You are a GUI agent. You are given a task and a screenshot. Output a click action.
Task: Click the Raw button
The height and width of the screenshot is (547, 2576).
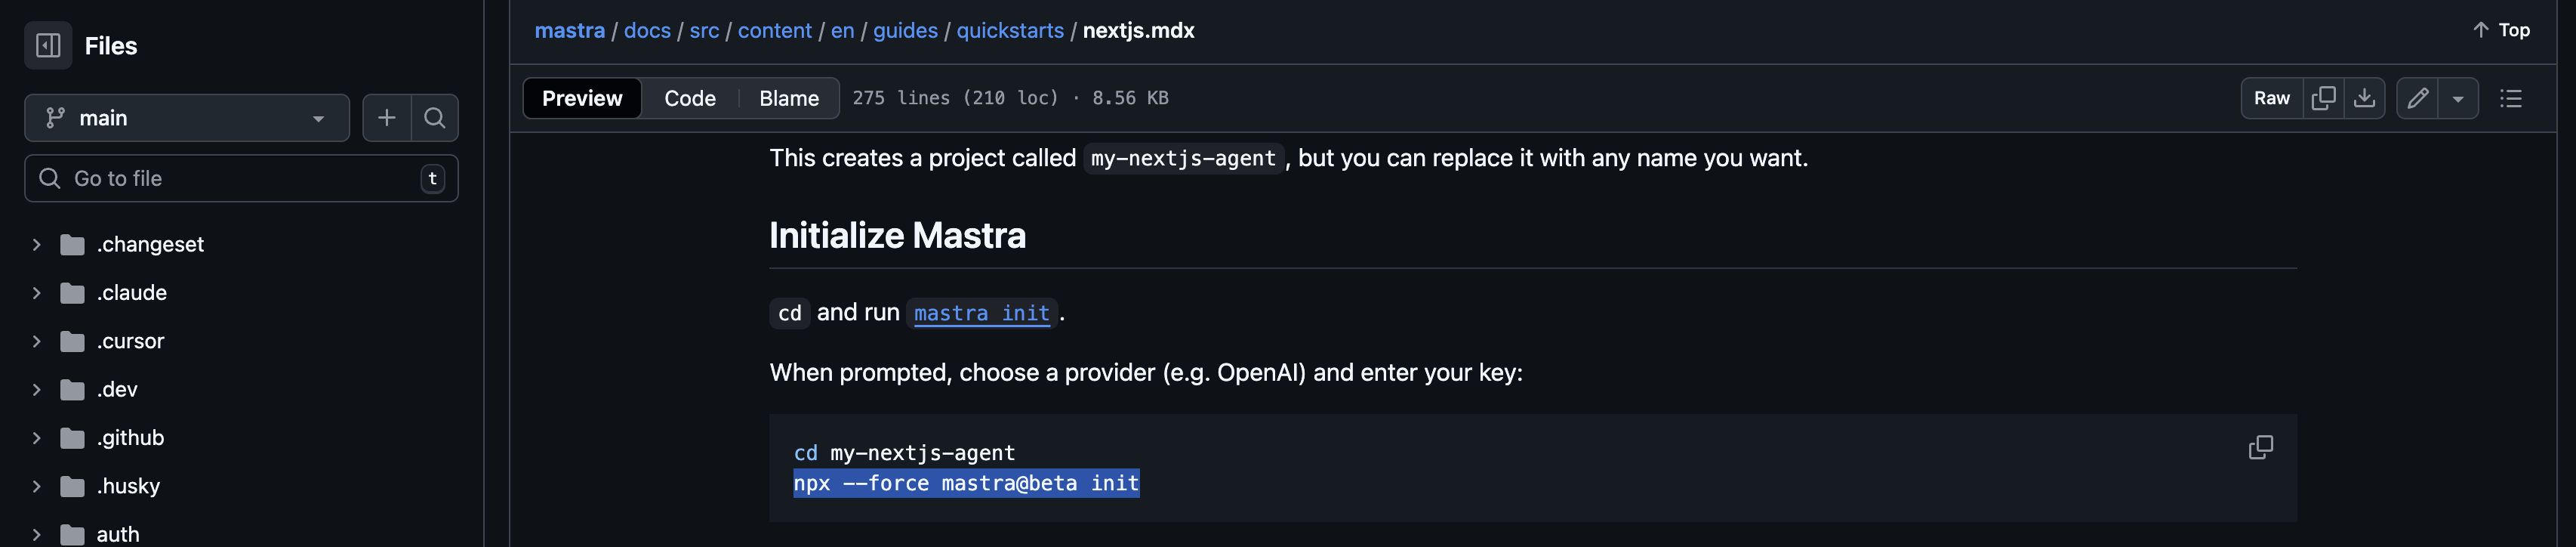point(2272,98)
